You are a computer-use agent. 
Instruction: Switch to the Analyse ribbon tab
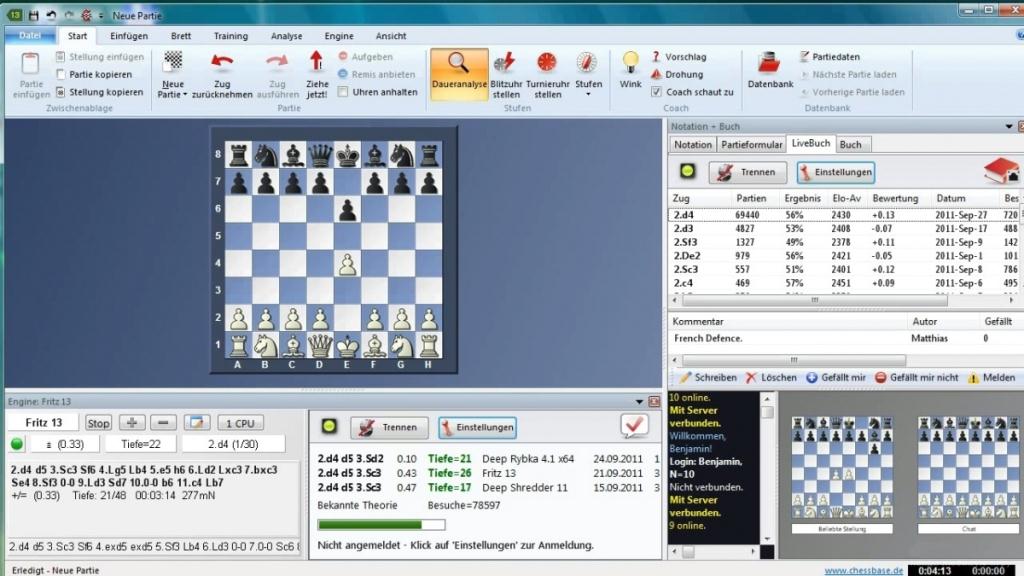[x=286, y=36]
